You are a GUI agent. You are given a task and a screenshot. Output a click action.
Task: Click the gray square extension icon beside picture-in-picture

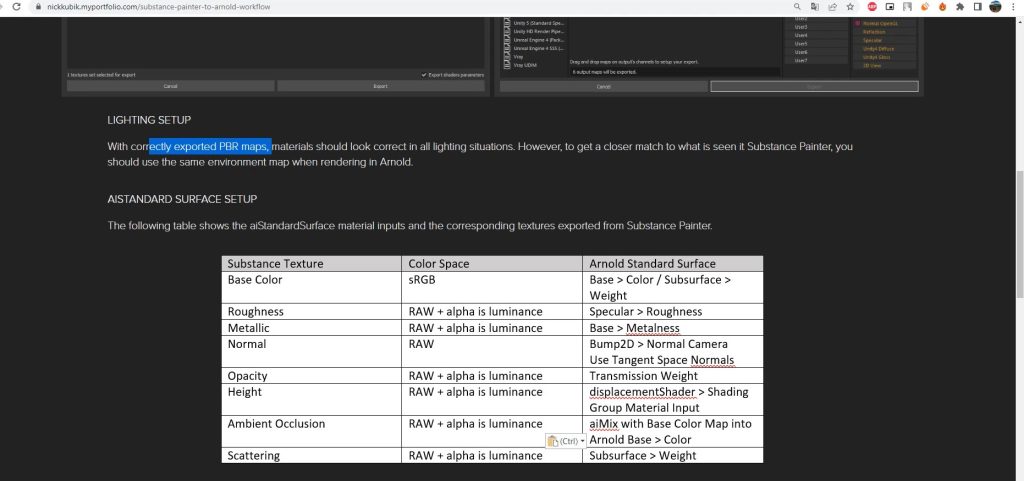907,7
